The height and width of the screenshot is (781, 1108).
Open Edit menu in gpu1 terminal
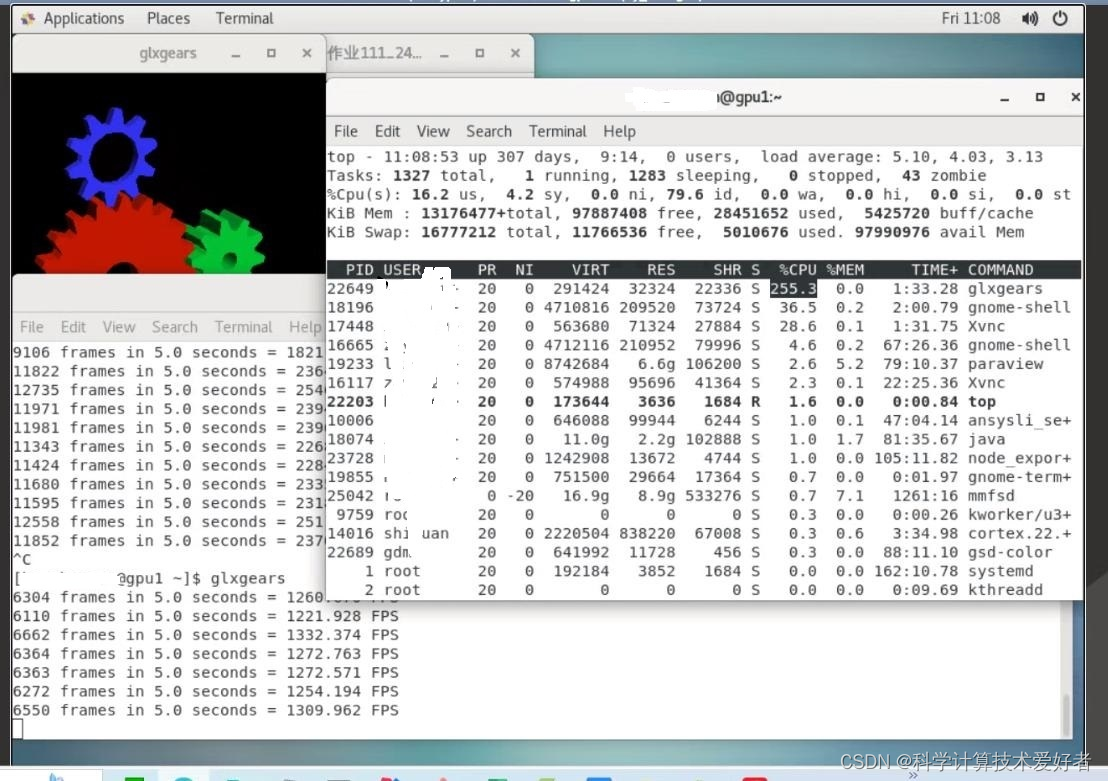(387, 131)
